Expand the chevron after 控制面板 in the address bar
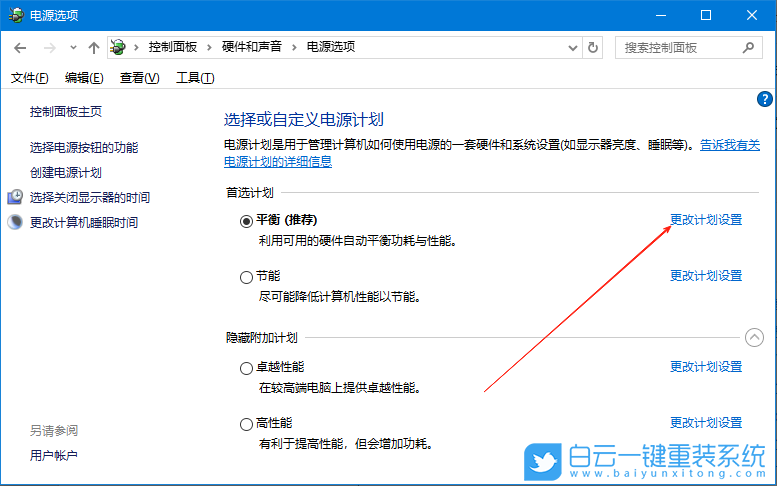Screen dimensions: 777x486 click(x=209, y=48)
